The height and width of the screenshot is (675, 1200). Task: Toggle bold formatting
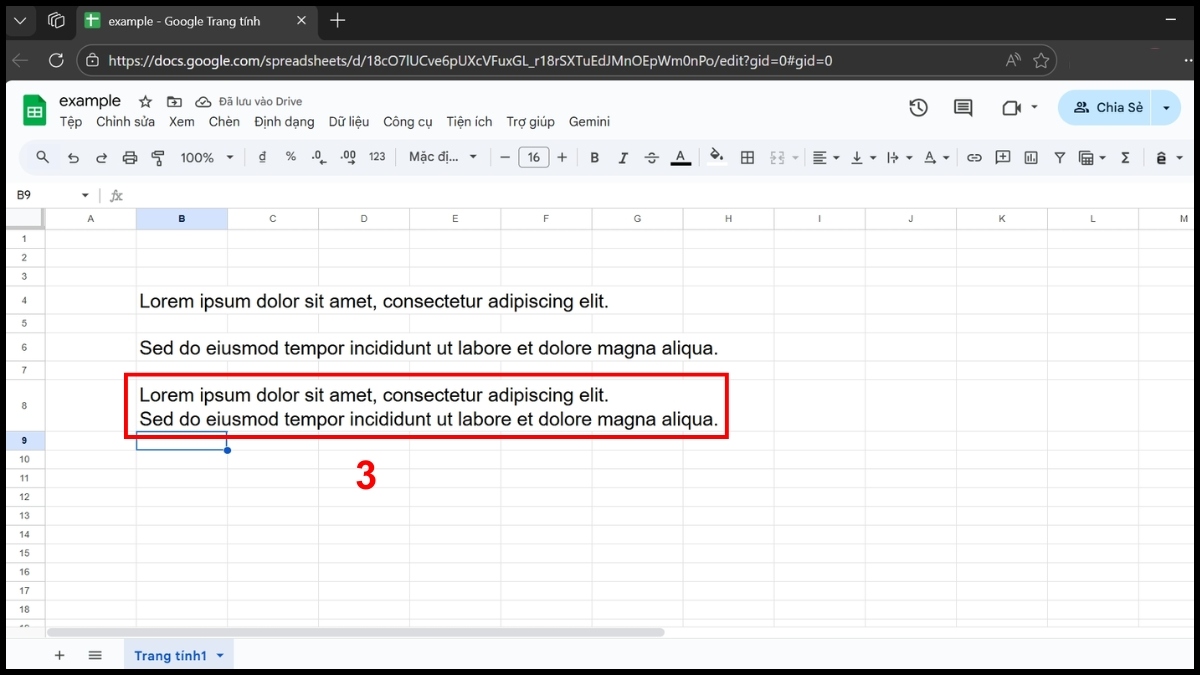[x=594, y=158]
